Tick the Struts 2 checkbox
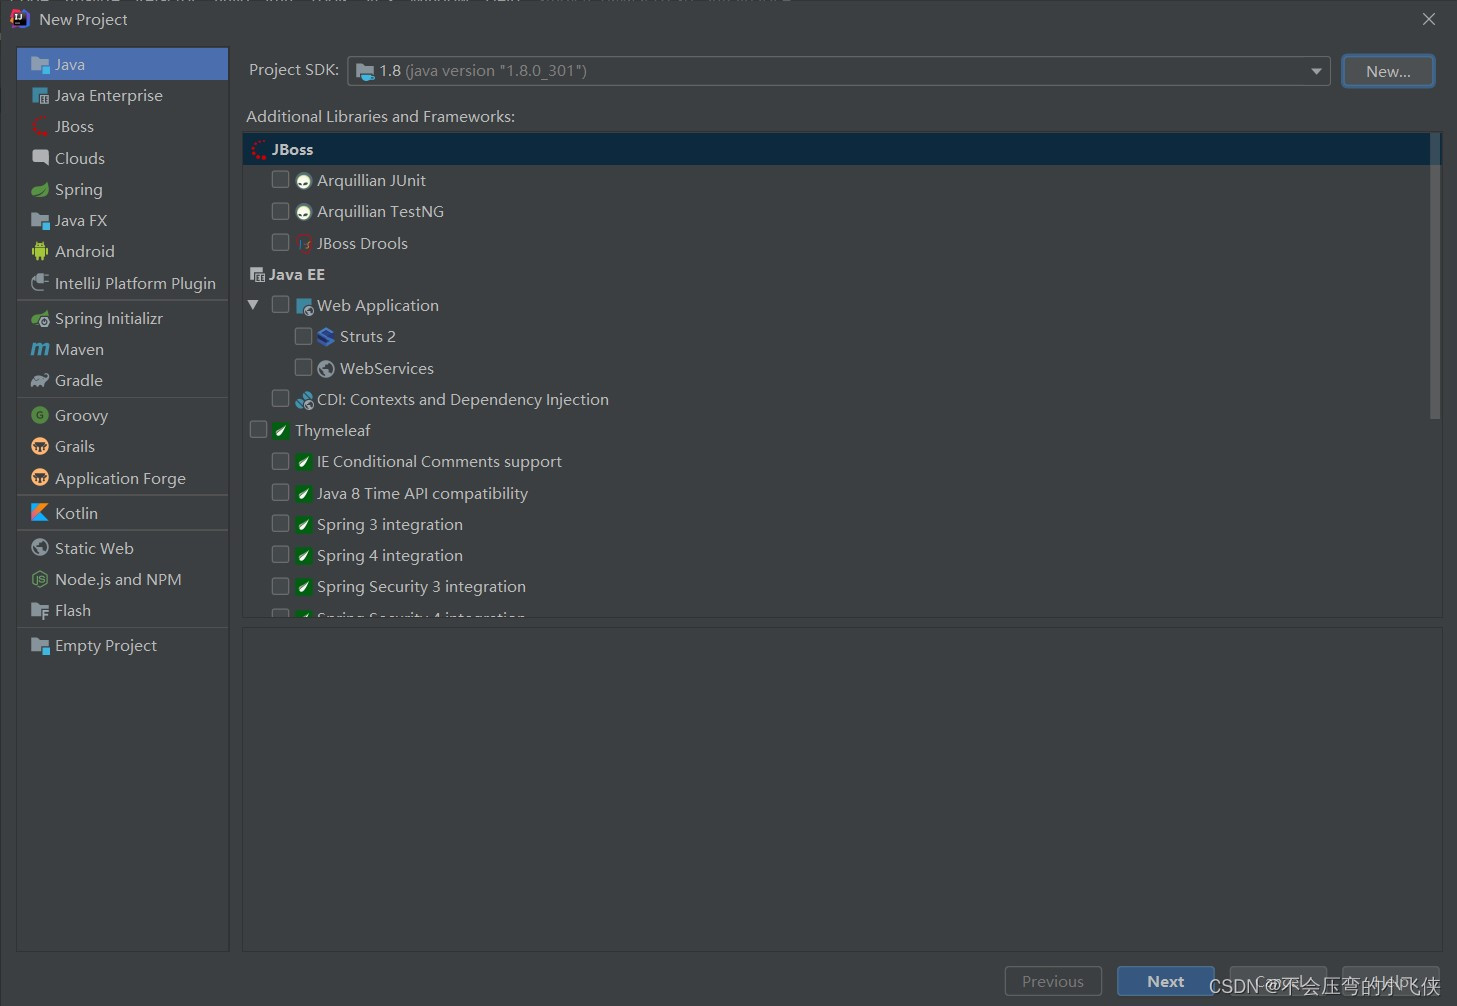Viewport: 1457px width, 1006px height. pyautogui.click(x=303, y=336)
